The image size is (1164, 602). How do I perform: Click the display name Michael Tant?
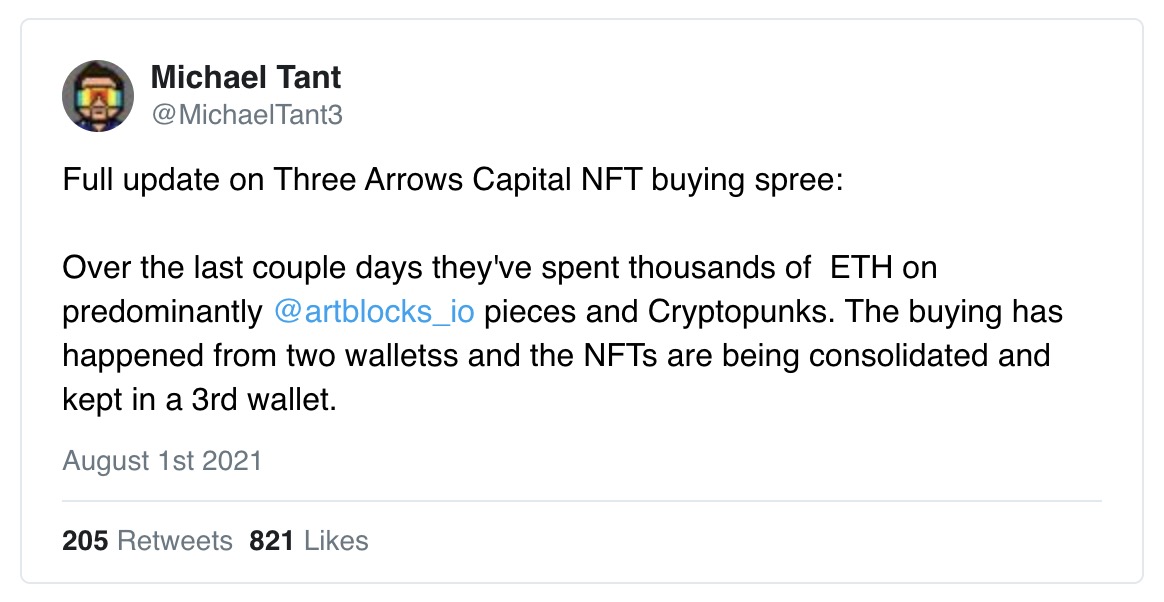pos(245,77)
